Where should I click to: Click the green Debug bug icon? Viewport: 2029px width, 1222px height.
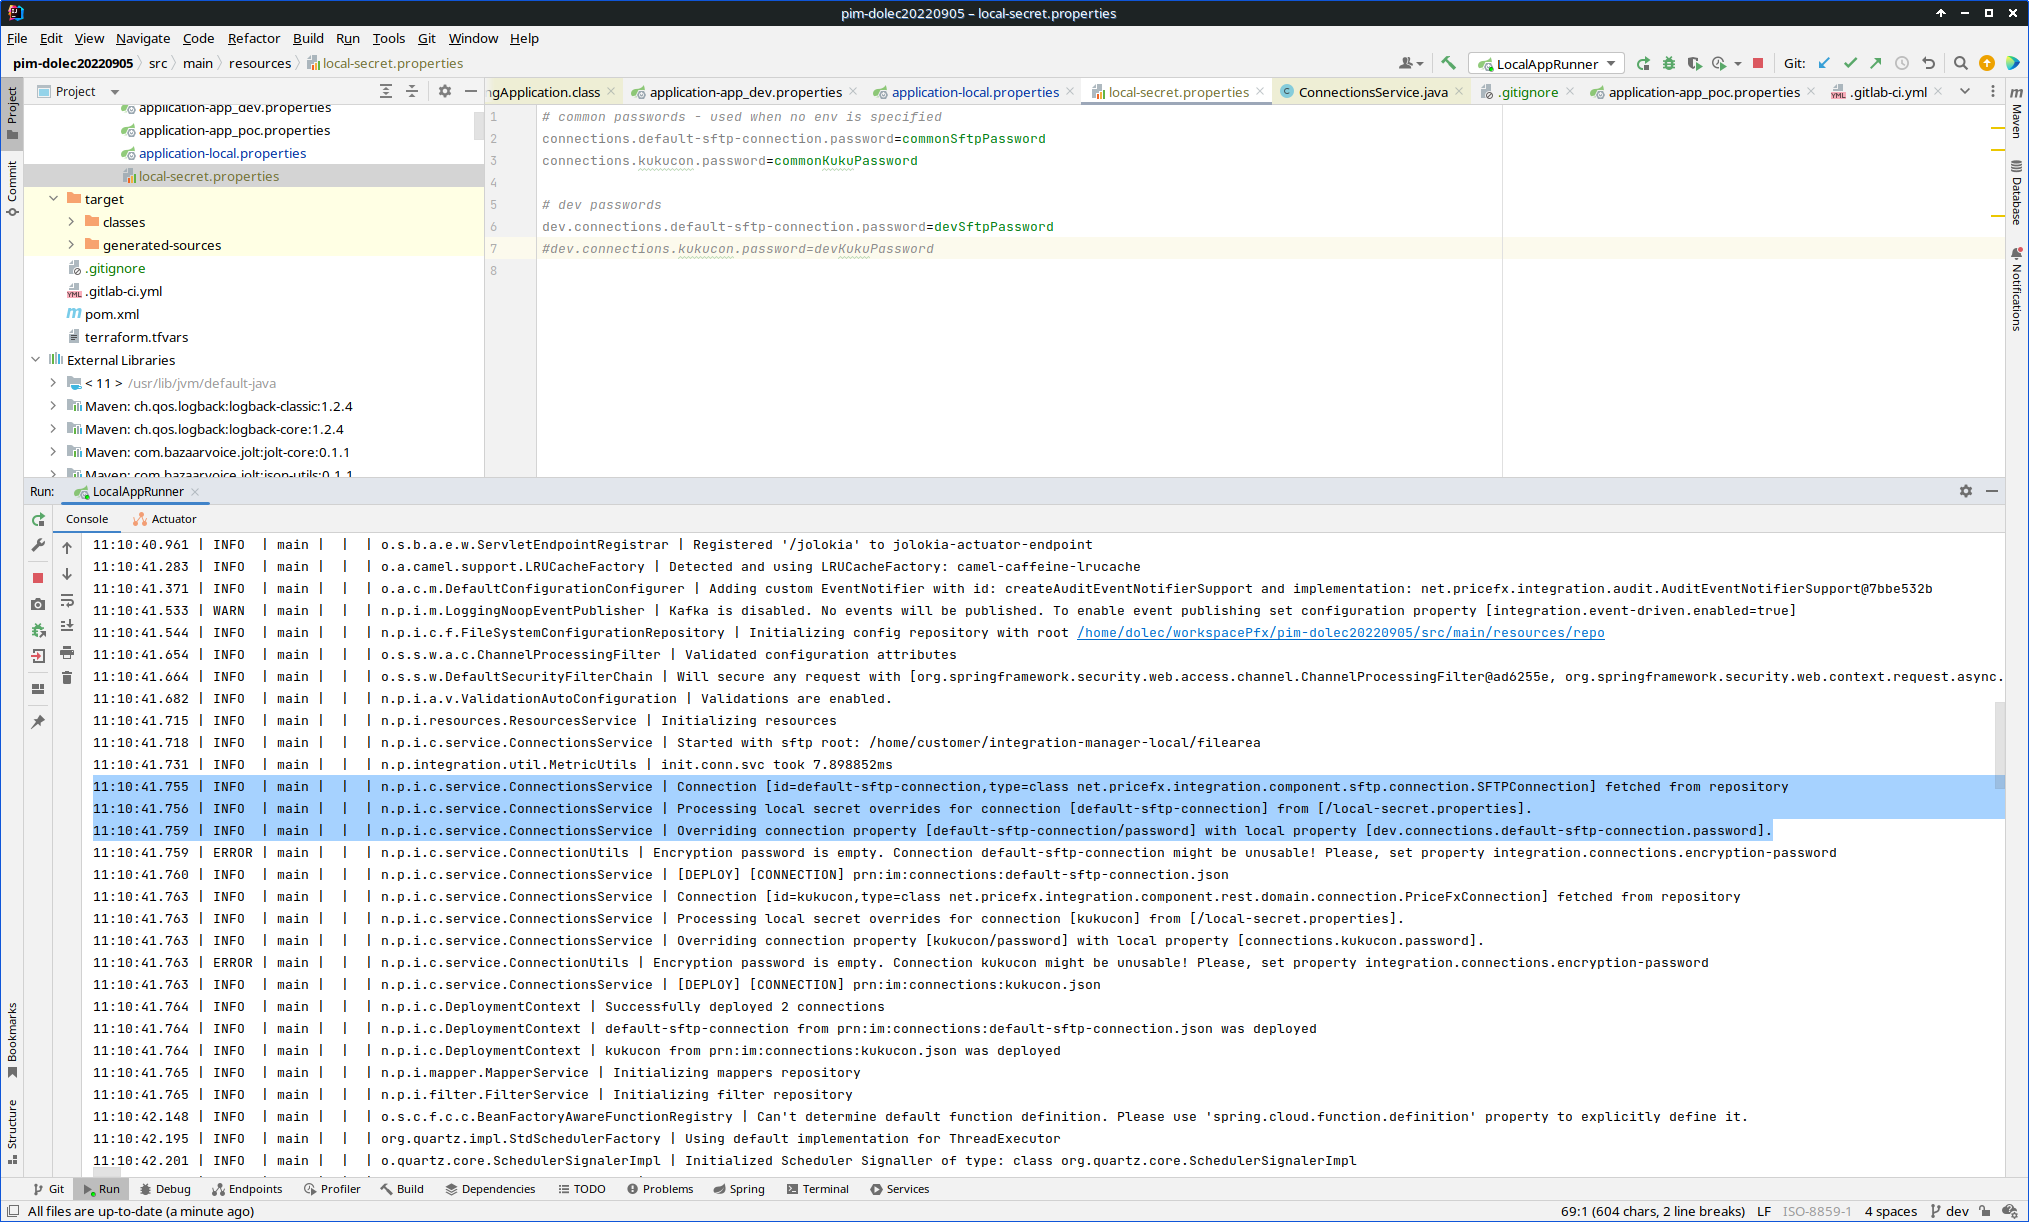pos(1668,63)
